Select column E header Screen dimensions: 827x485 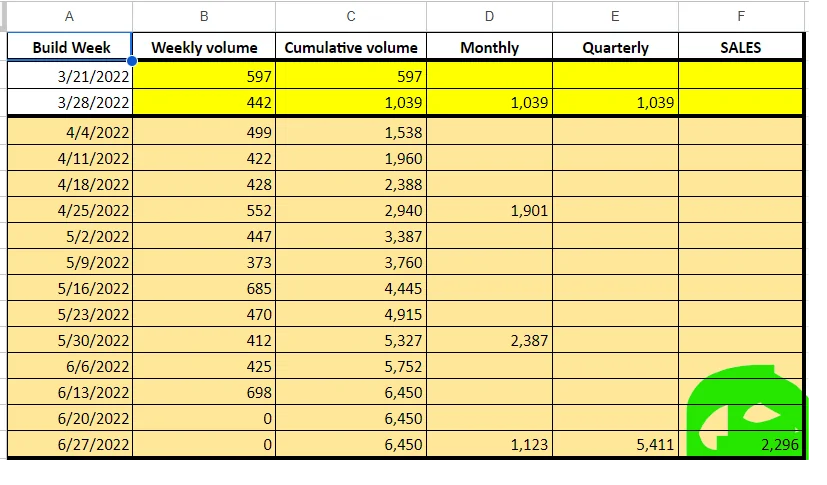pyautogui.click(x=615, y=16)
